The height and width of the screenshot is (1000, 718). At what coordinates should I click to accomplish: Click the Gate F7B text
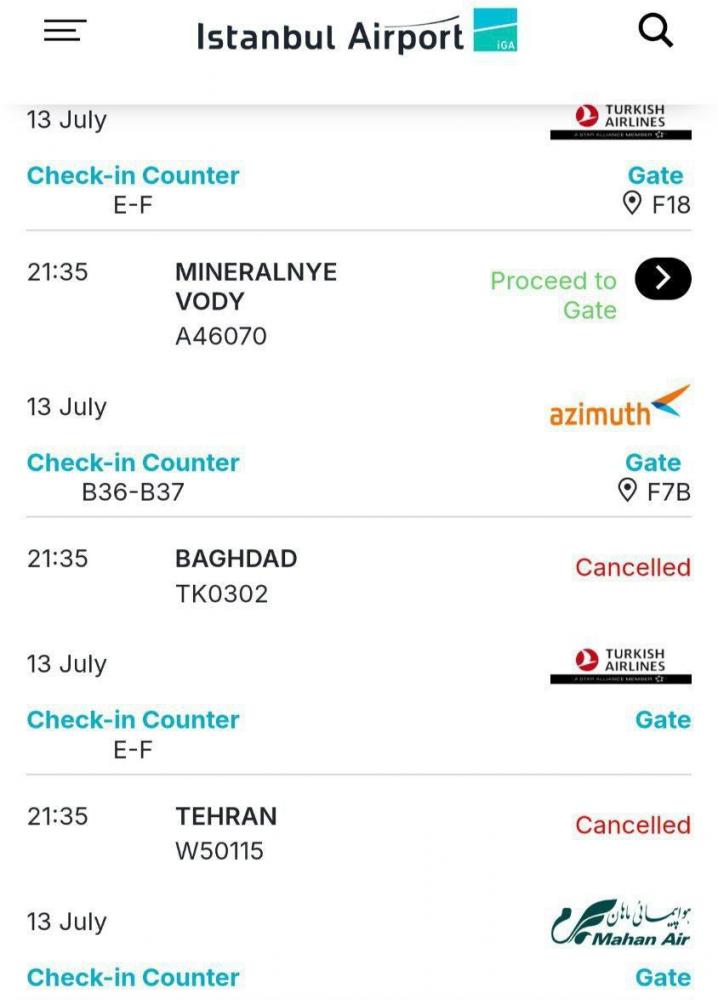click(668, 492)
